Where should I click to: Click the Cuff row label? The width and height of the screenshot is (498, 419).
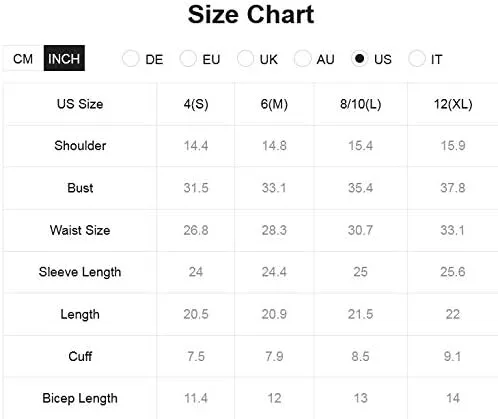click(x=80, y=356)
